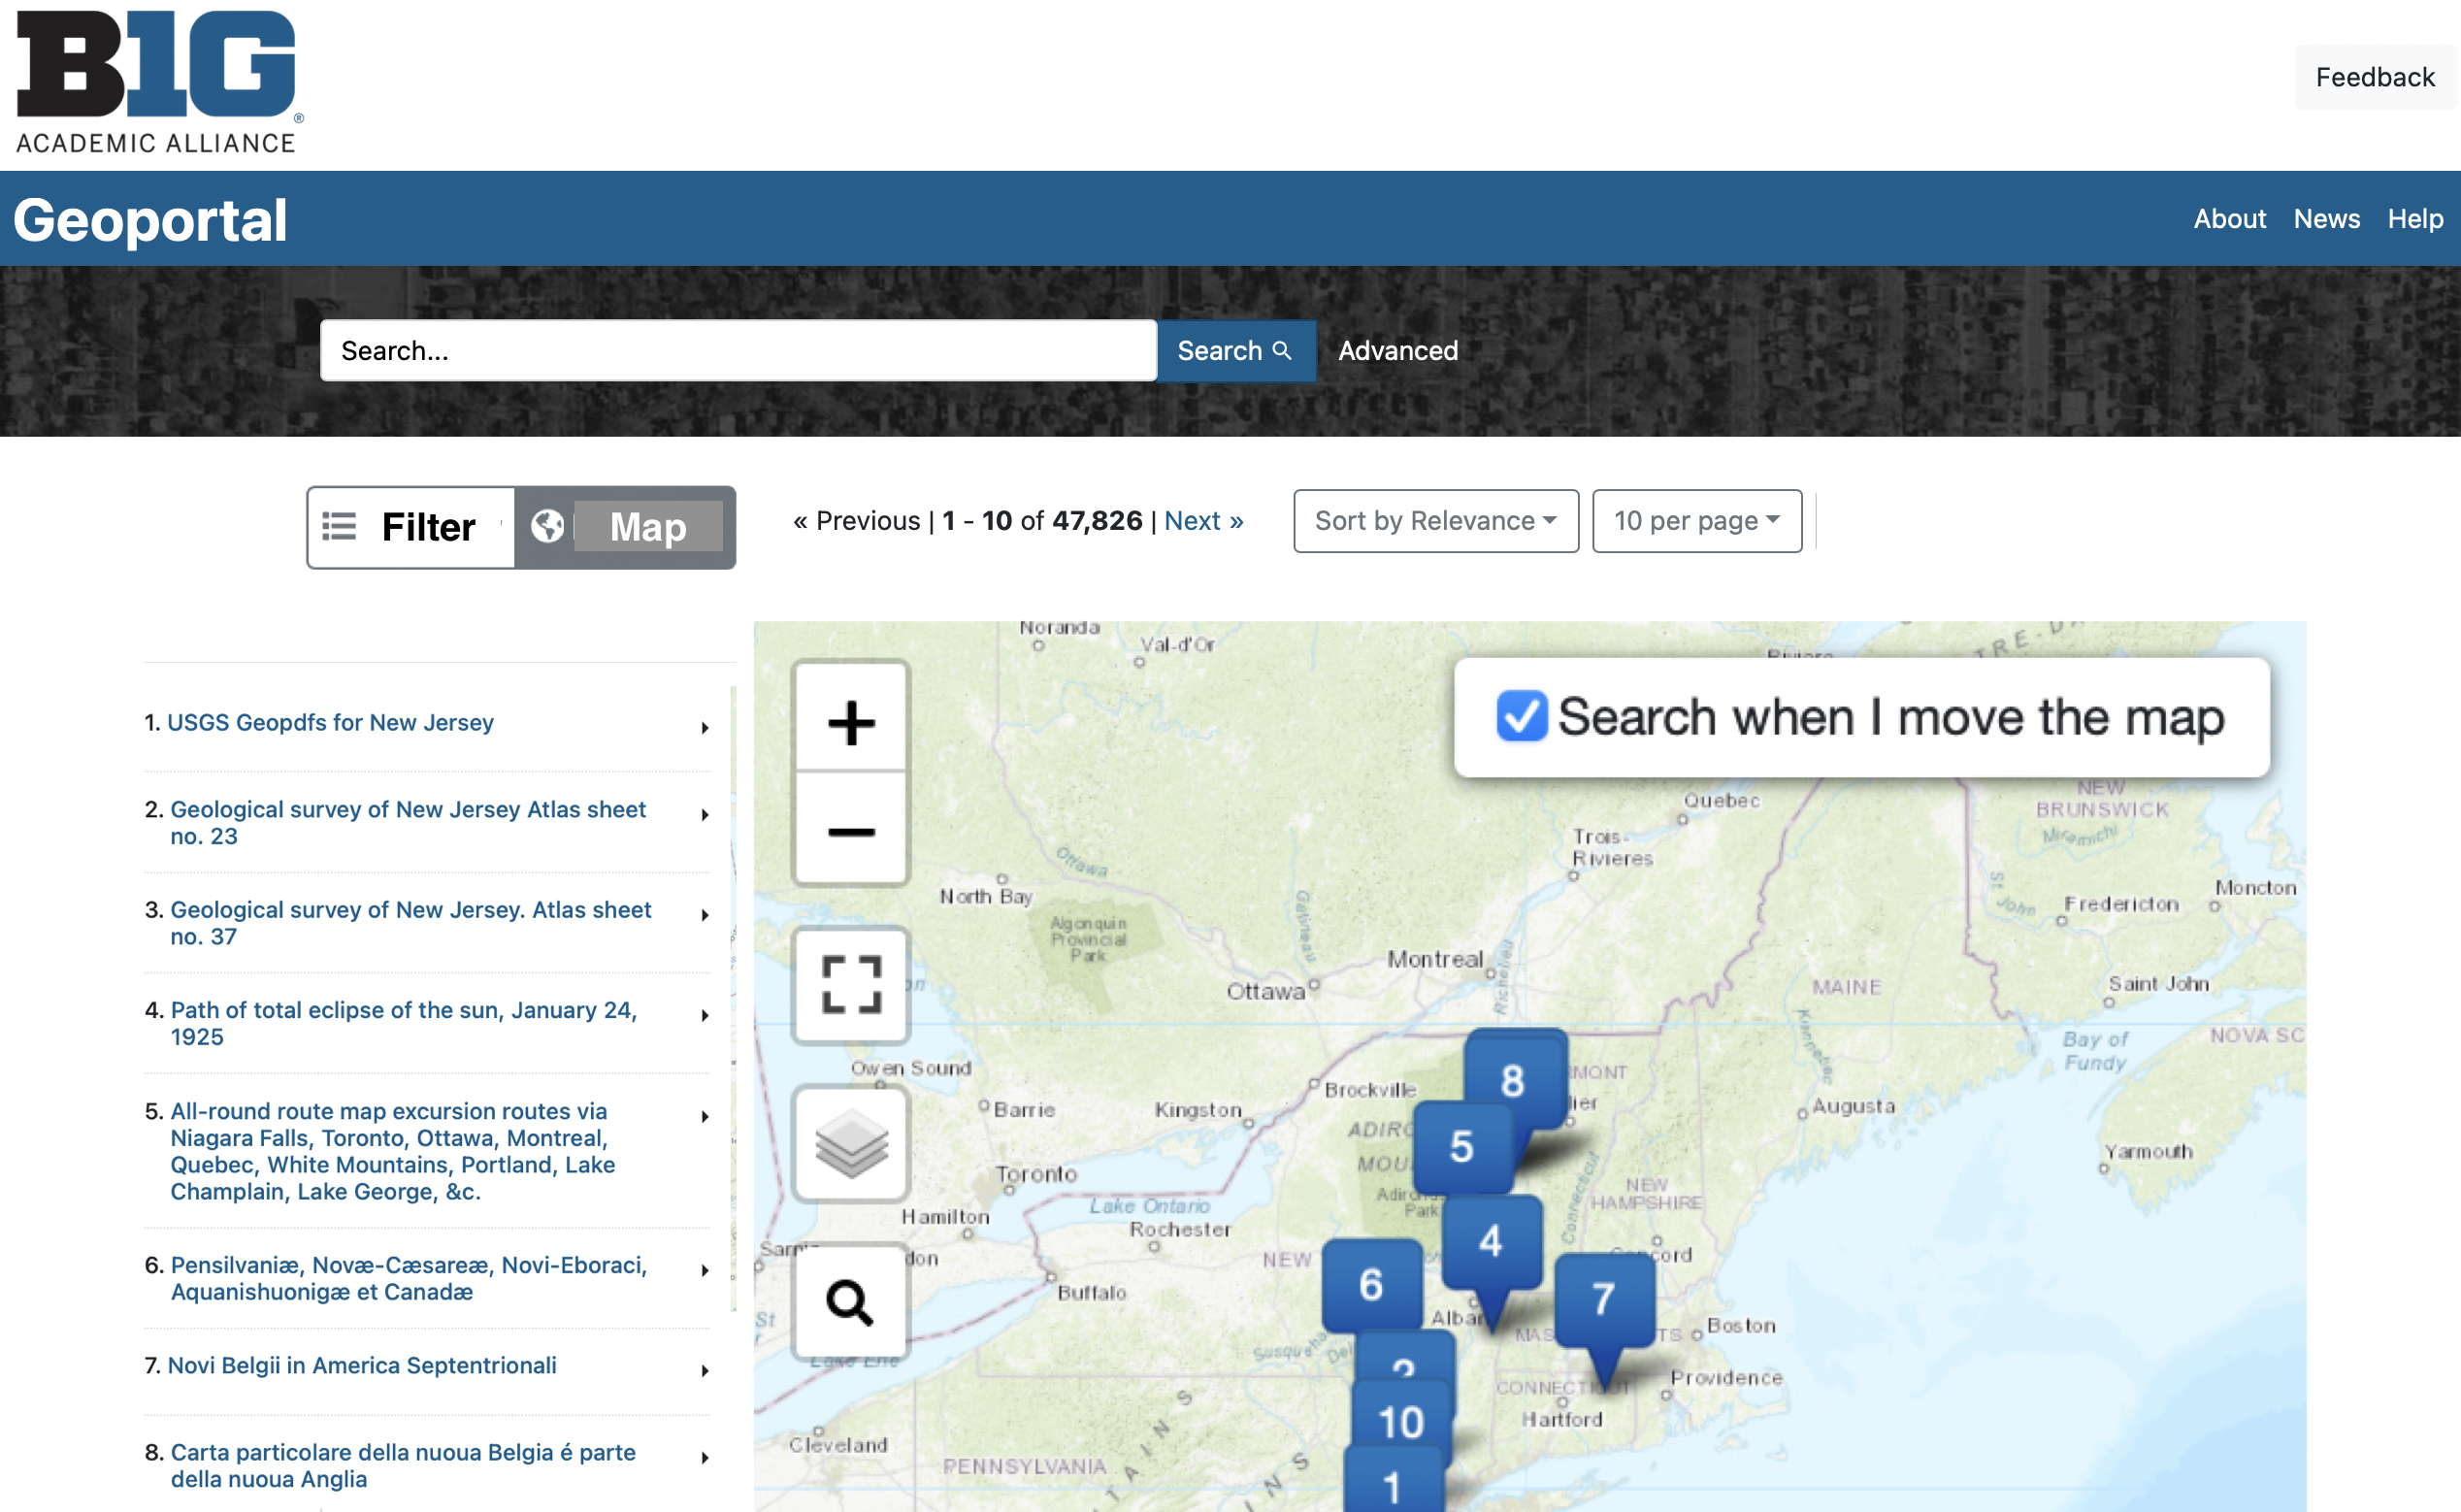Open the Help page

tap(2415, 218)
